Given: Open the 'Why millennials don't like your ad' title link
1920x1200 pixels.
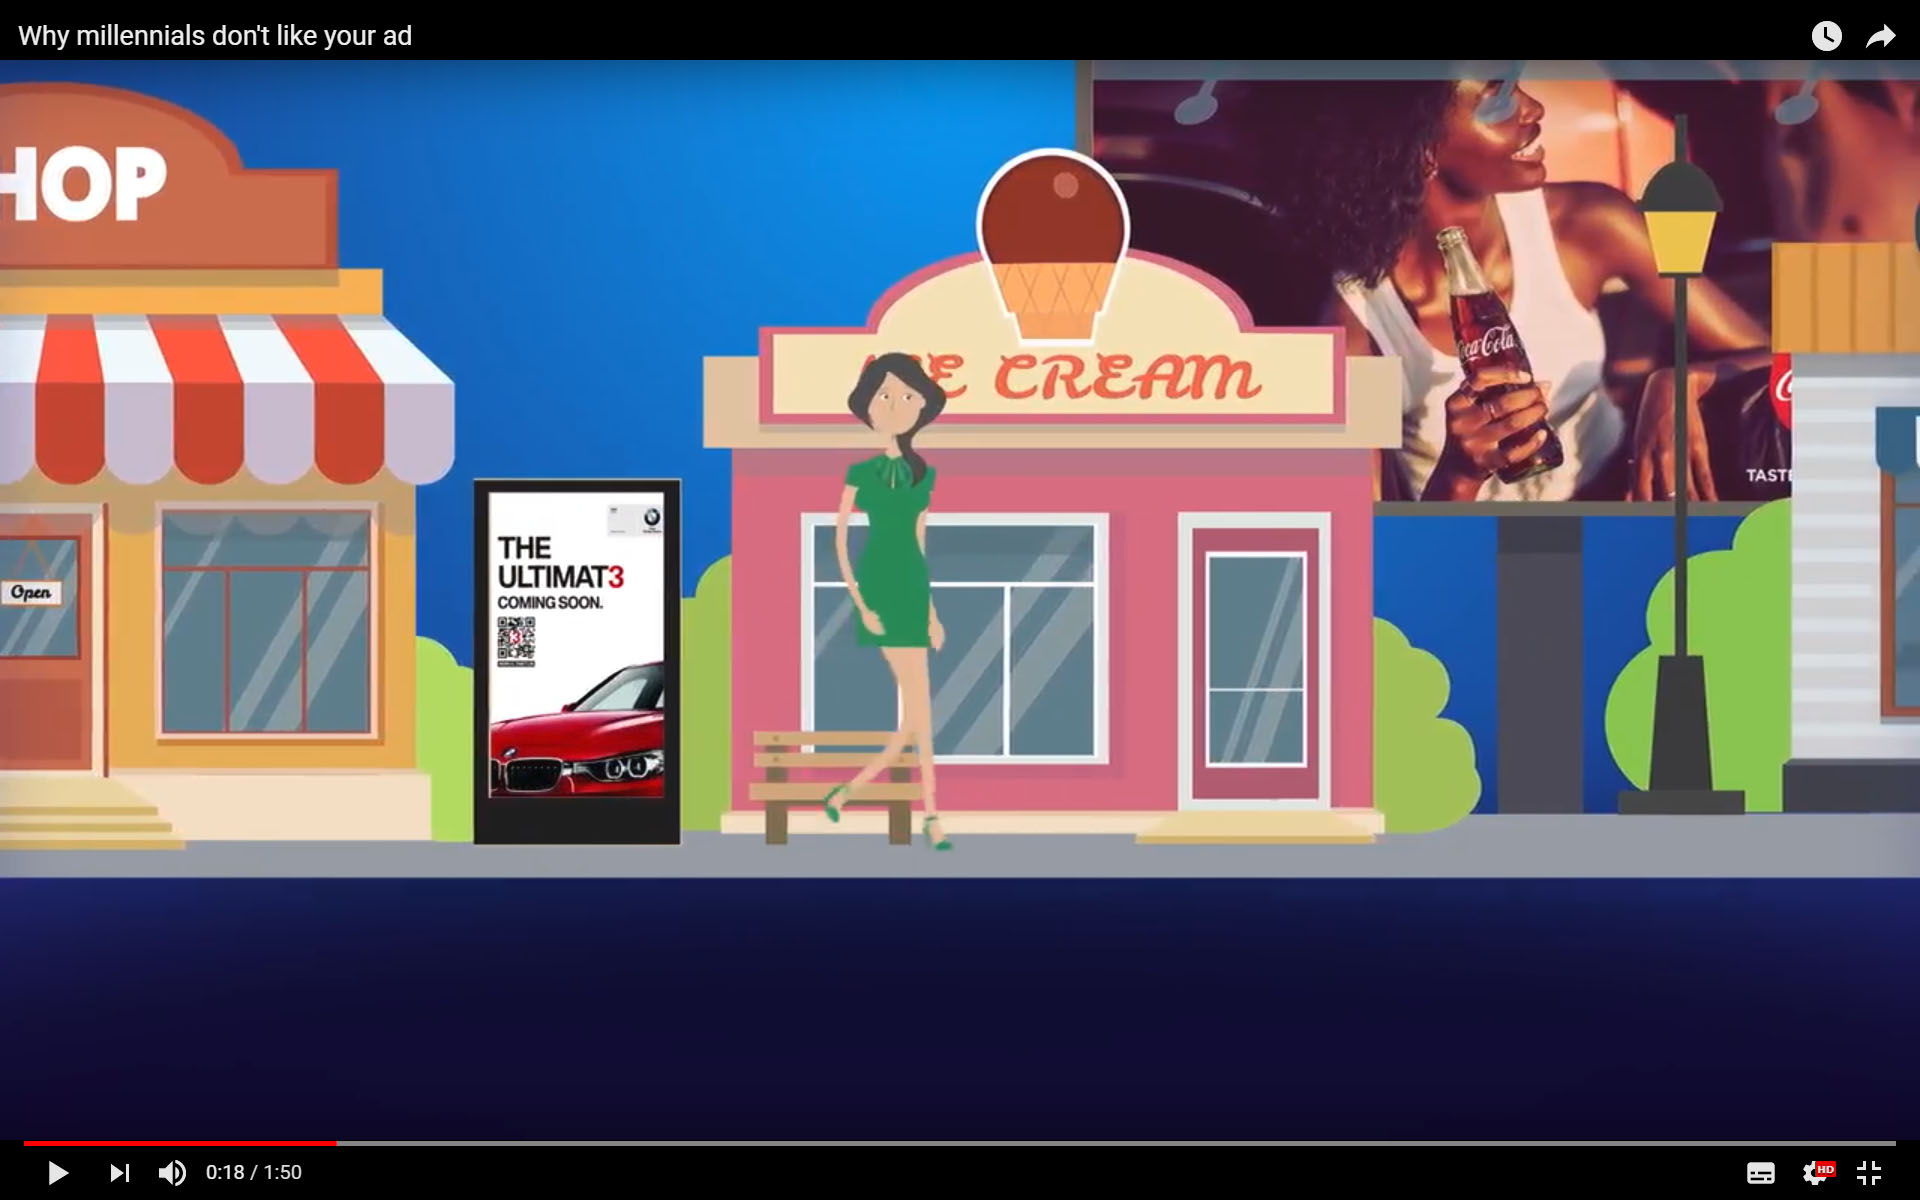Looking at the screenshot, I should 215,36.
